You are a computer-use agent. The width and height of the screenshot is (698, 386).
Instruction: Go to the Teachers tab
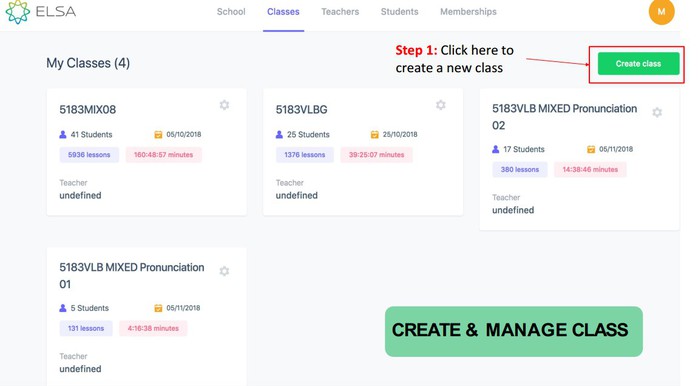point(340,12)
